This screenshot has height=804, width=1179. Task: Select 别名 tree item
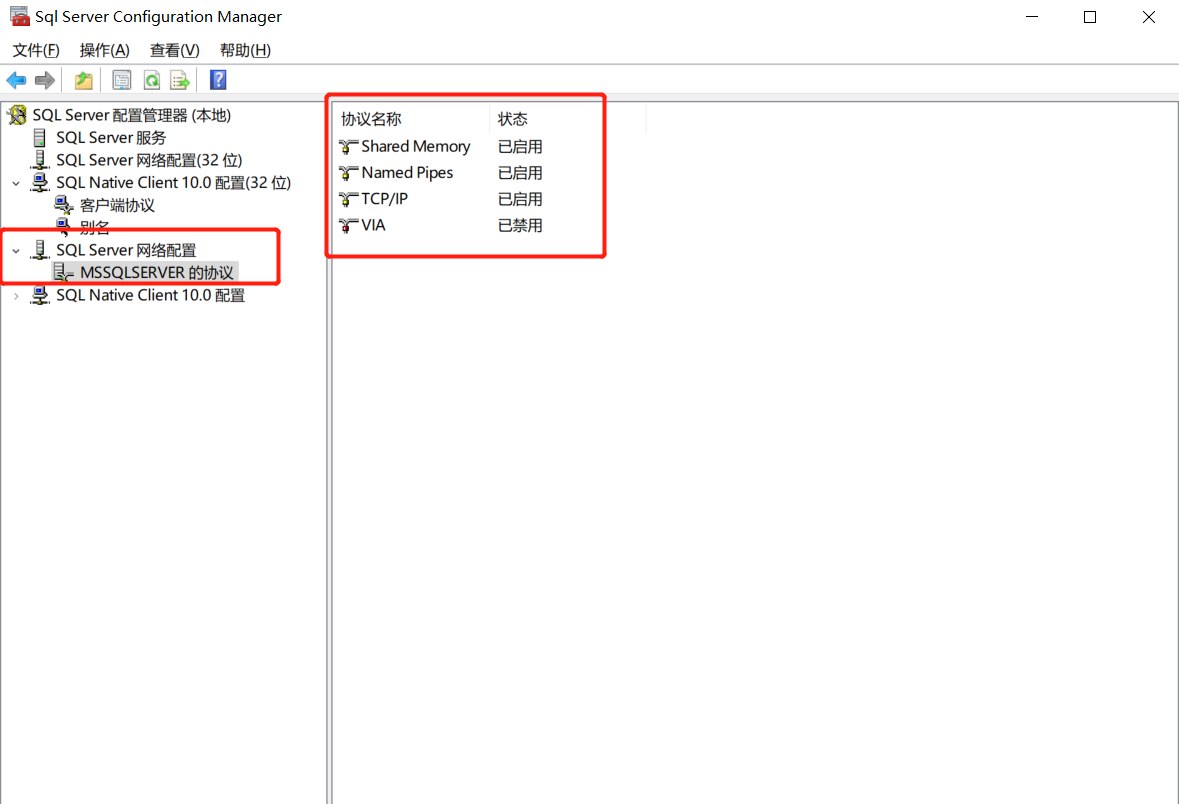coord(95,227)
